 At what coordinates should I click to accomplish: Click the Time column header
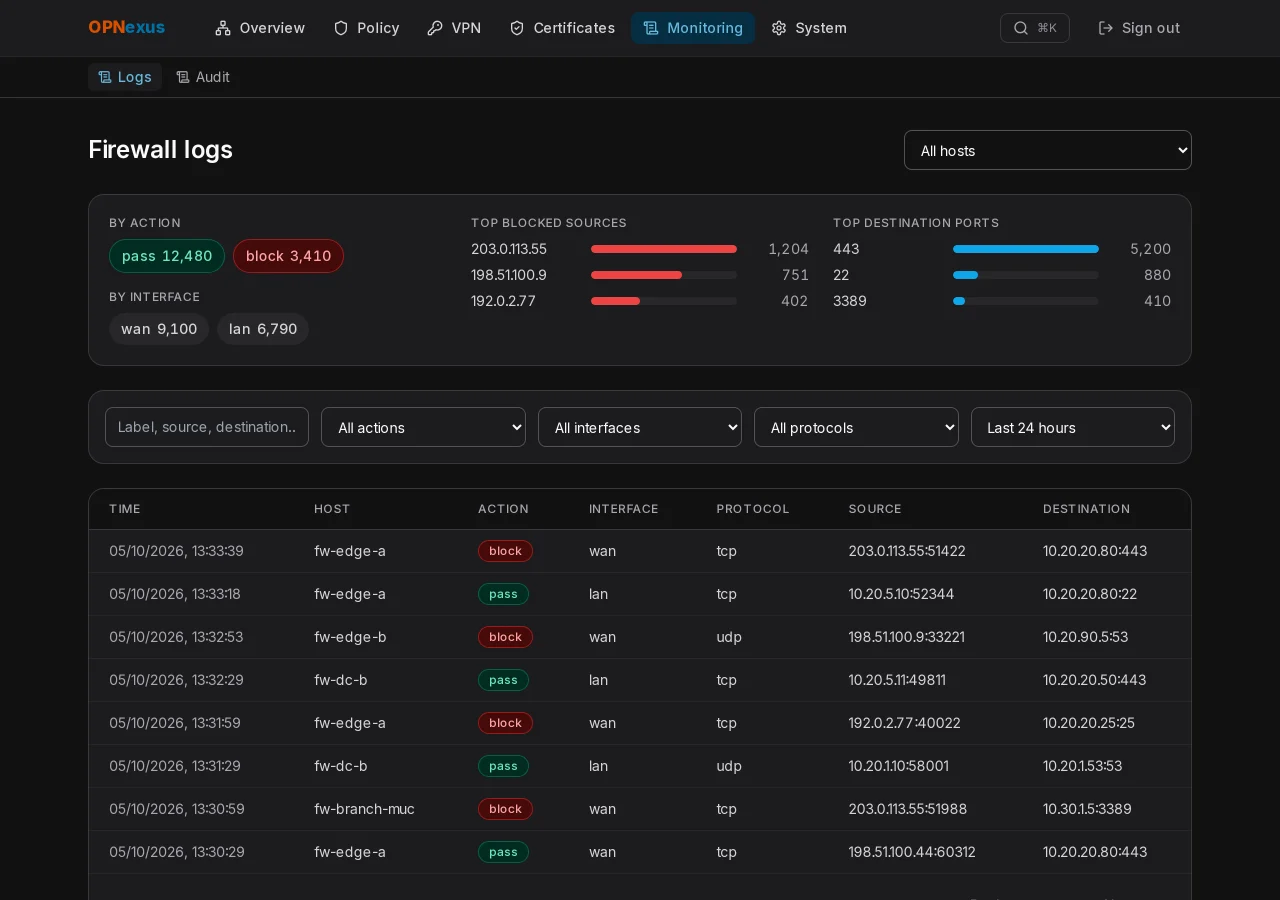click(x=125, y=509)
